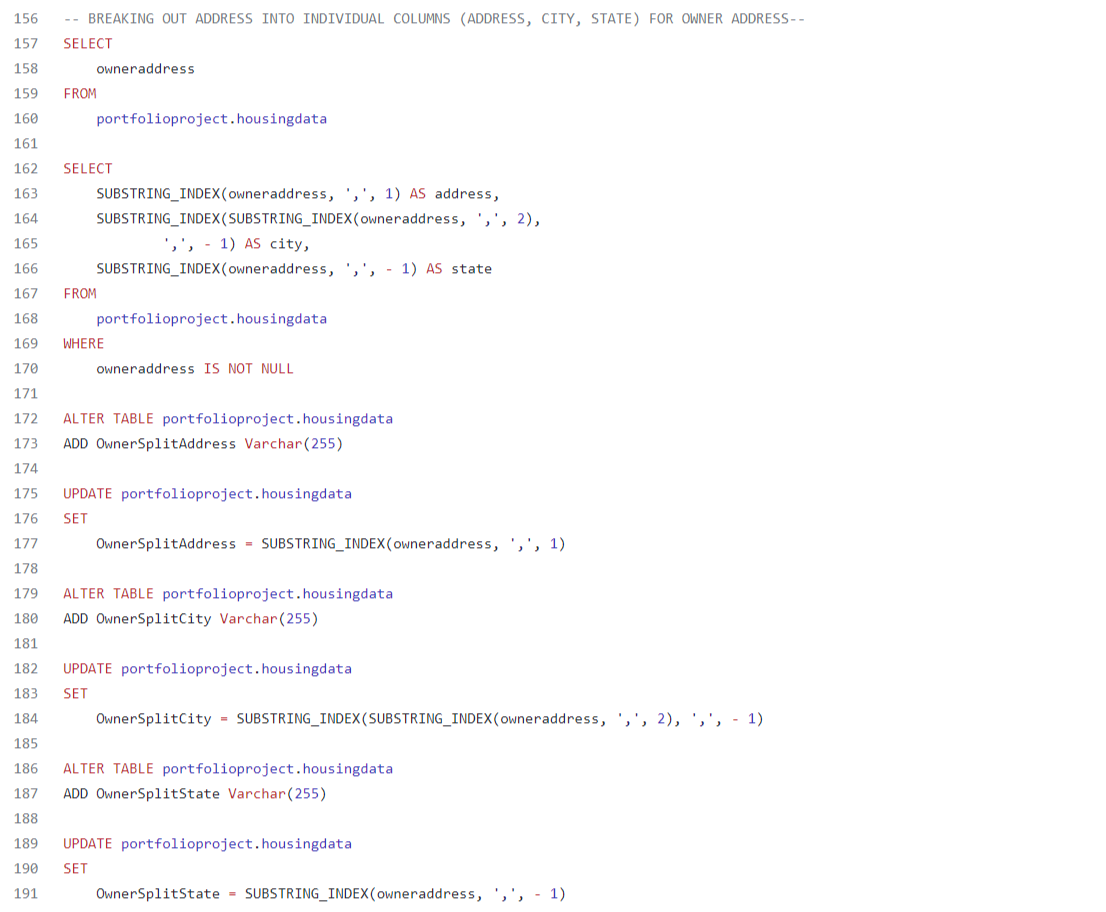Click 'ALTER TABLE' on line 179
This screenshot has width=1106, height=912.
pos(108,594)
